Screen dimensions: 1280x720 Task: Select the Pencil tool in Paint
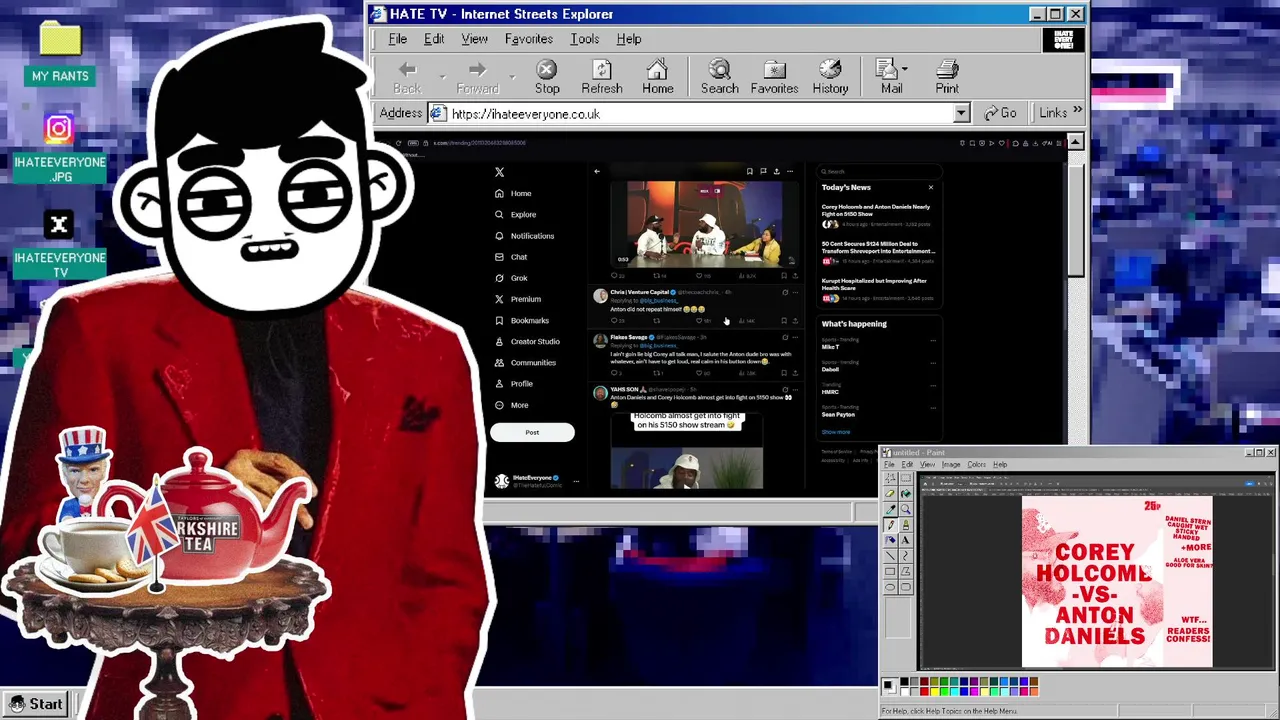[890, 525]
